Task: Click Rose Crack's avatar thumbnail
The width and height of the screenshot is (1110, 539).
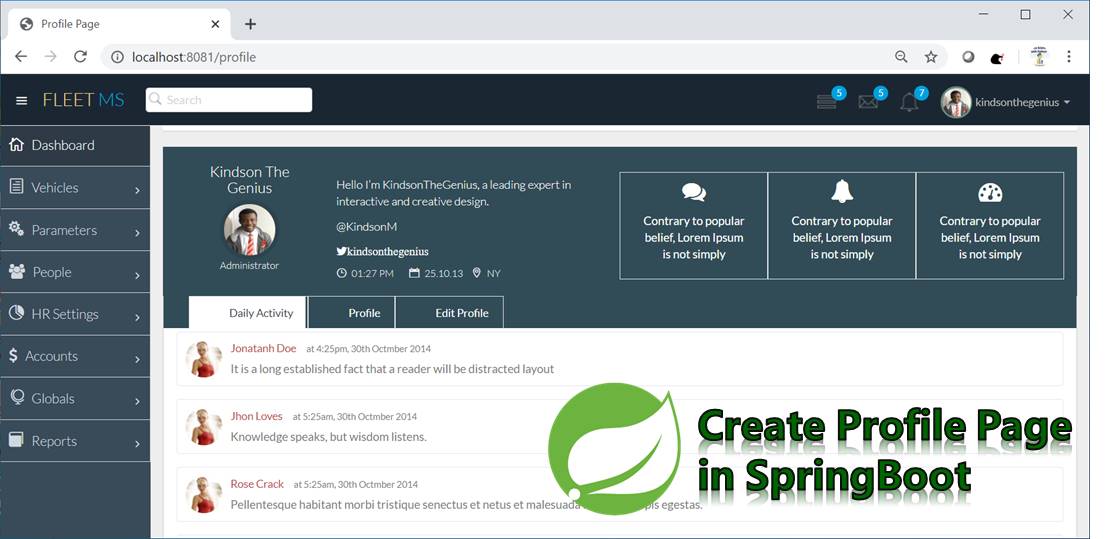Action: (x=203, y=494)
